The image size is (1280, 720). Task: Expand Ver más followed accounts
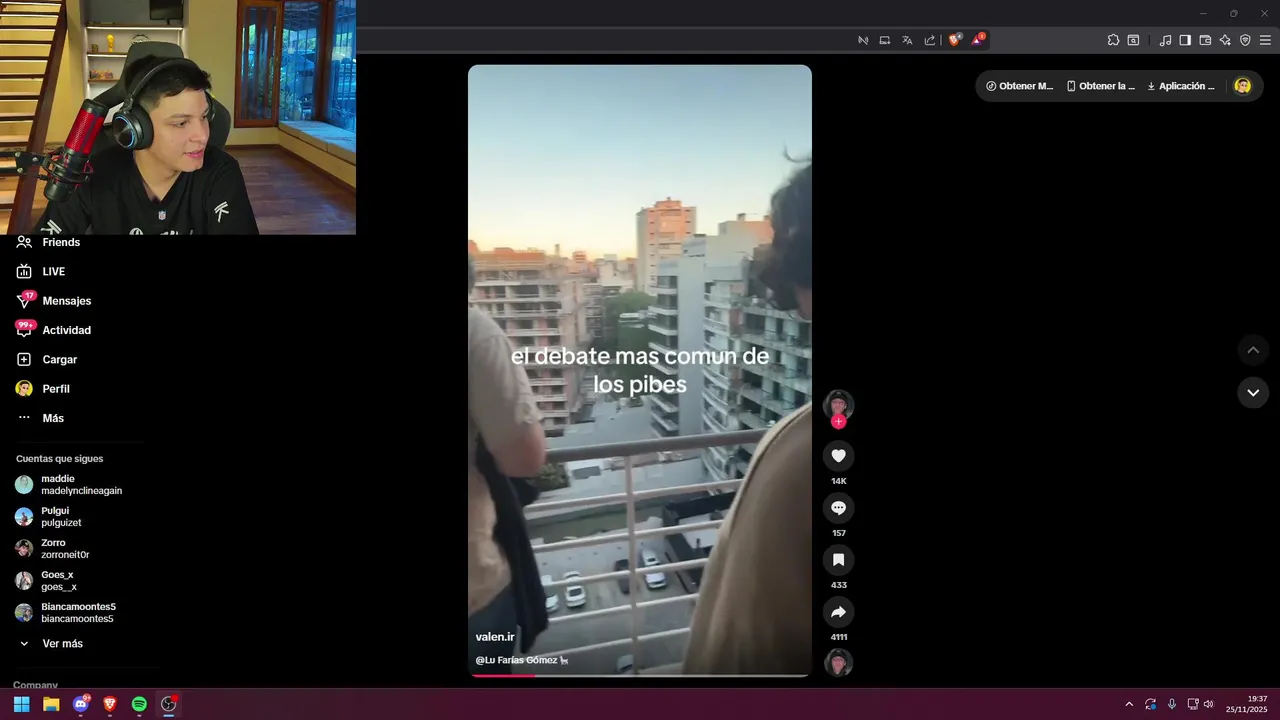pyautogui.click(x=50, y=644)
